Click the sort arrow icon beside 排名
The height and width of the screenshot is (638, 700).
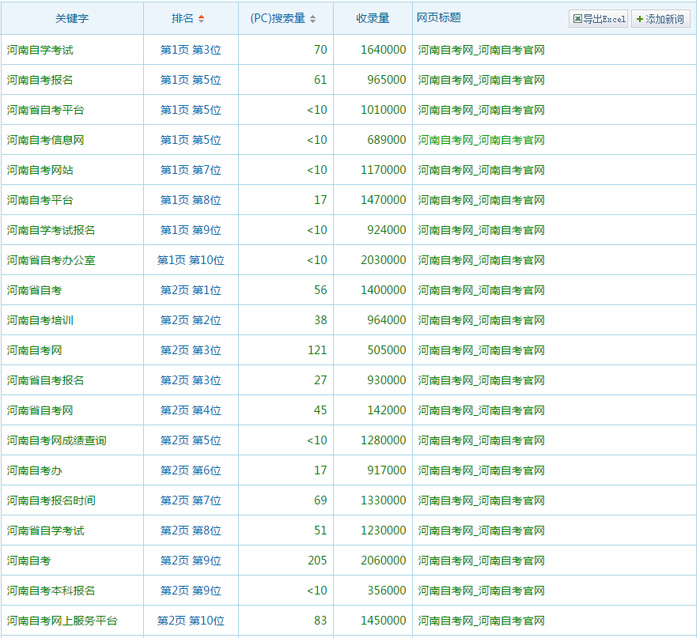click(202, 19)
